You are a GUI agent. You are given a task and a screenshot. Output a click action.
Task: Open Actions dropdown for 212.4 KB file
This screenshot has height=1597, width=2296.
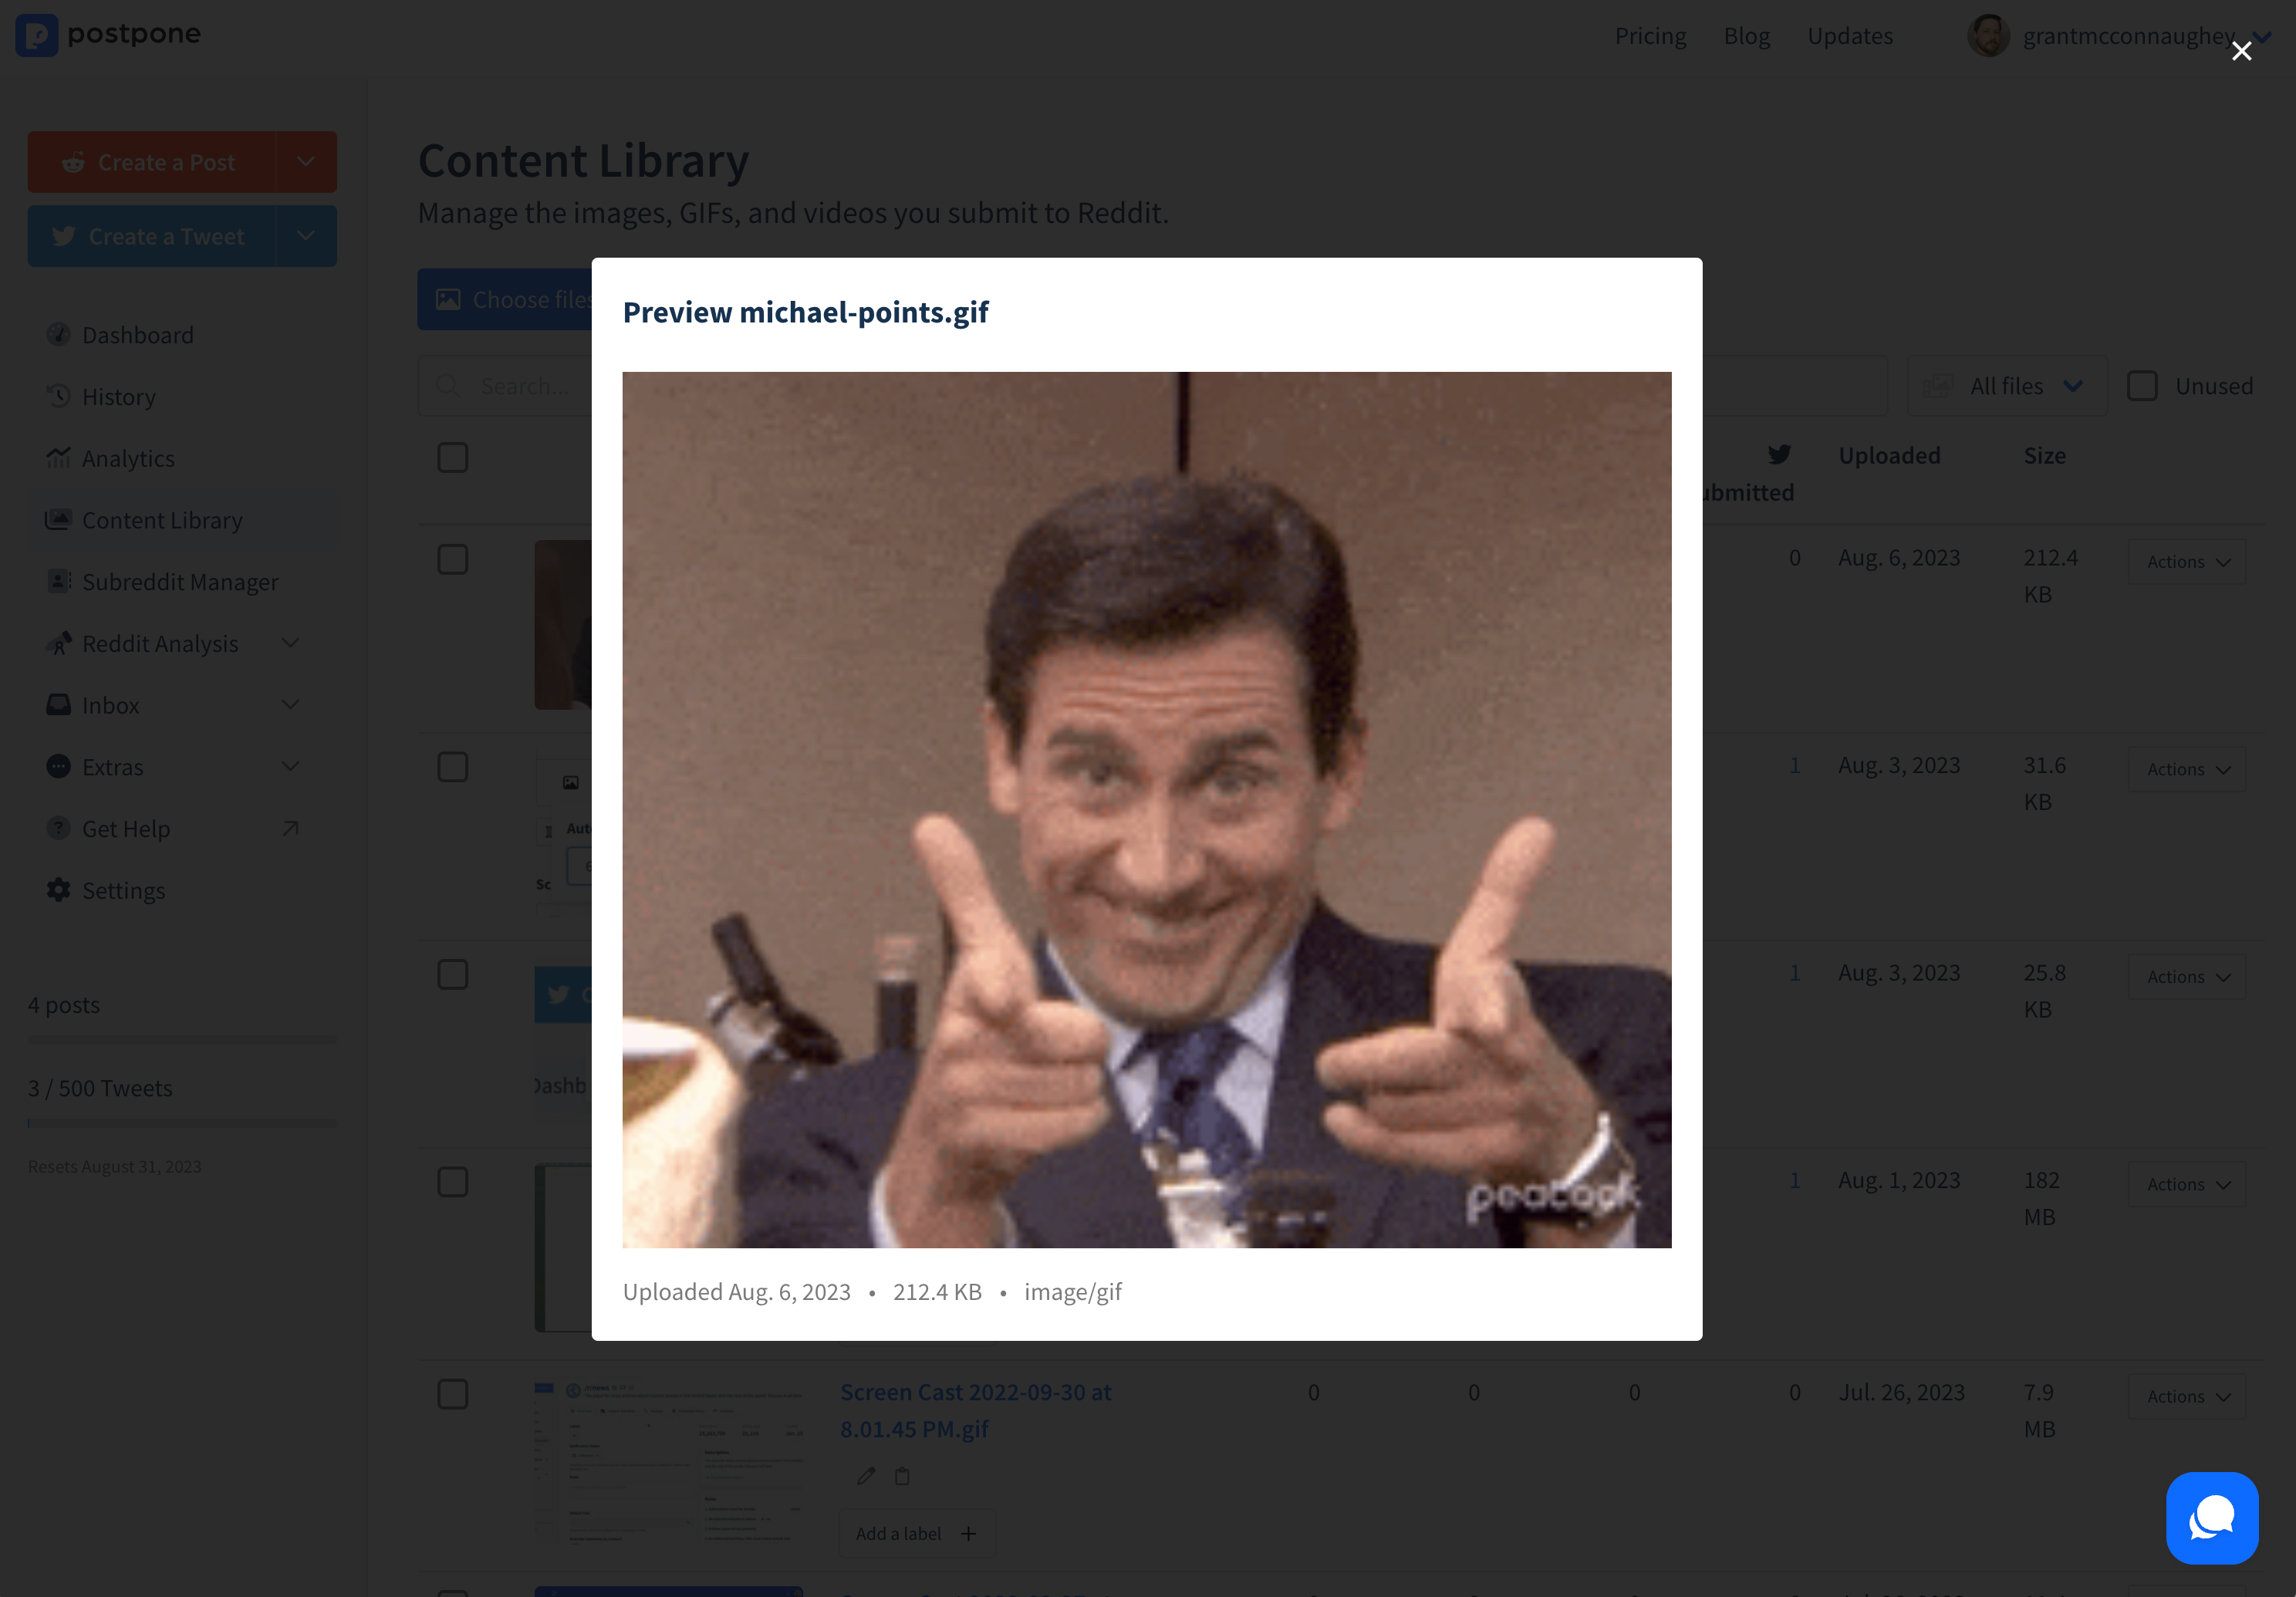2187,562
